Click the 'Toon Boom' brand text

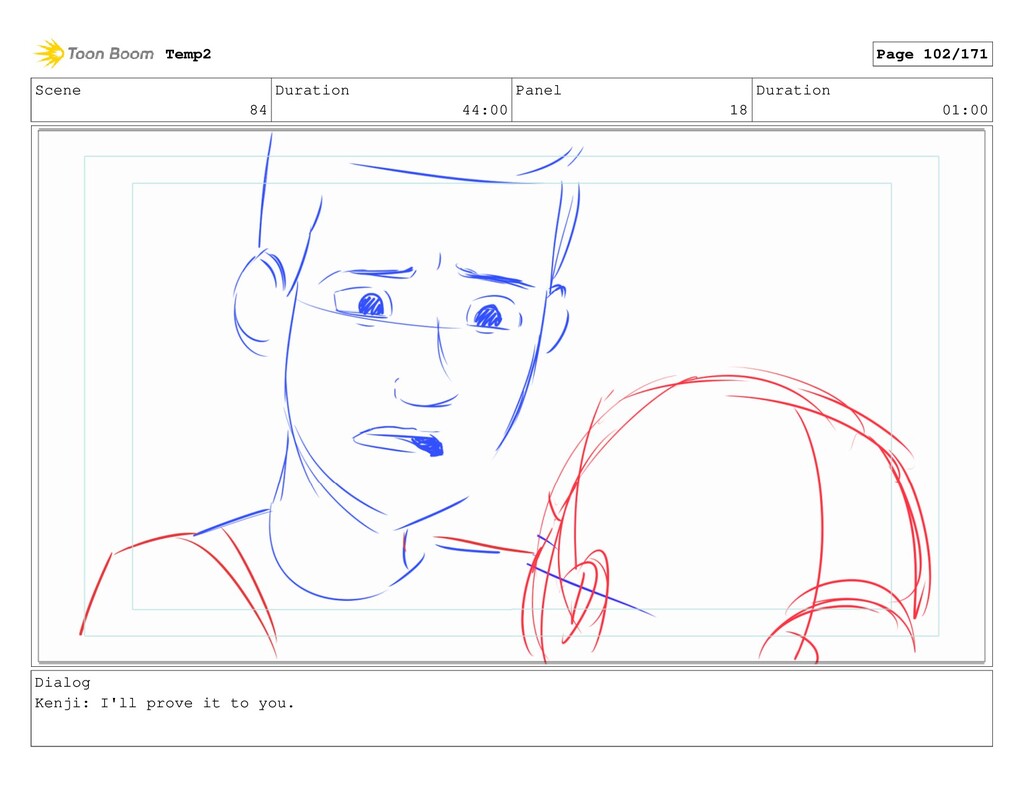point(110,54)
